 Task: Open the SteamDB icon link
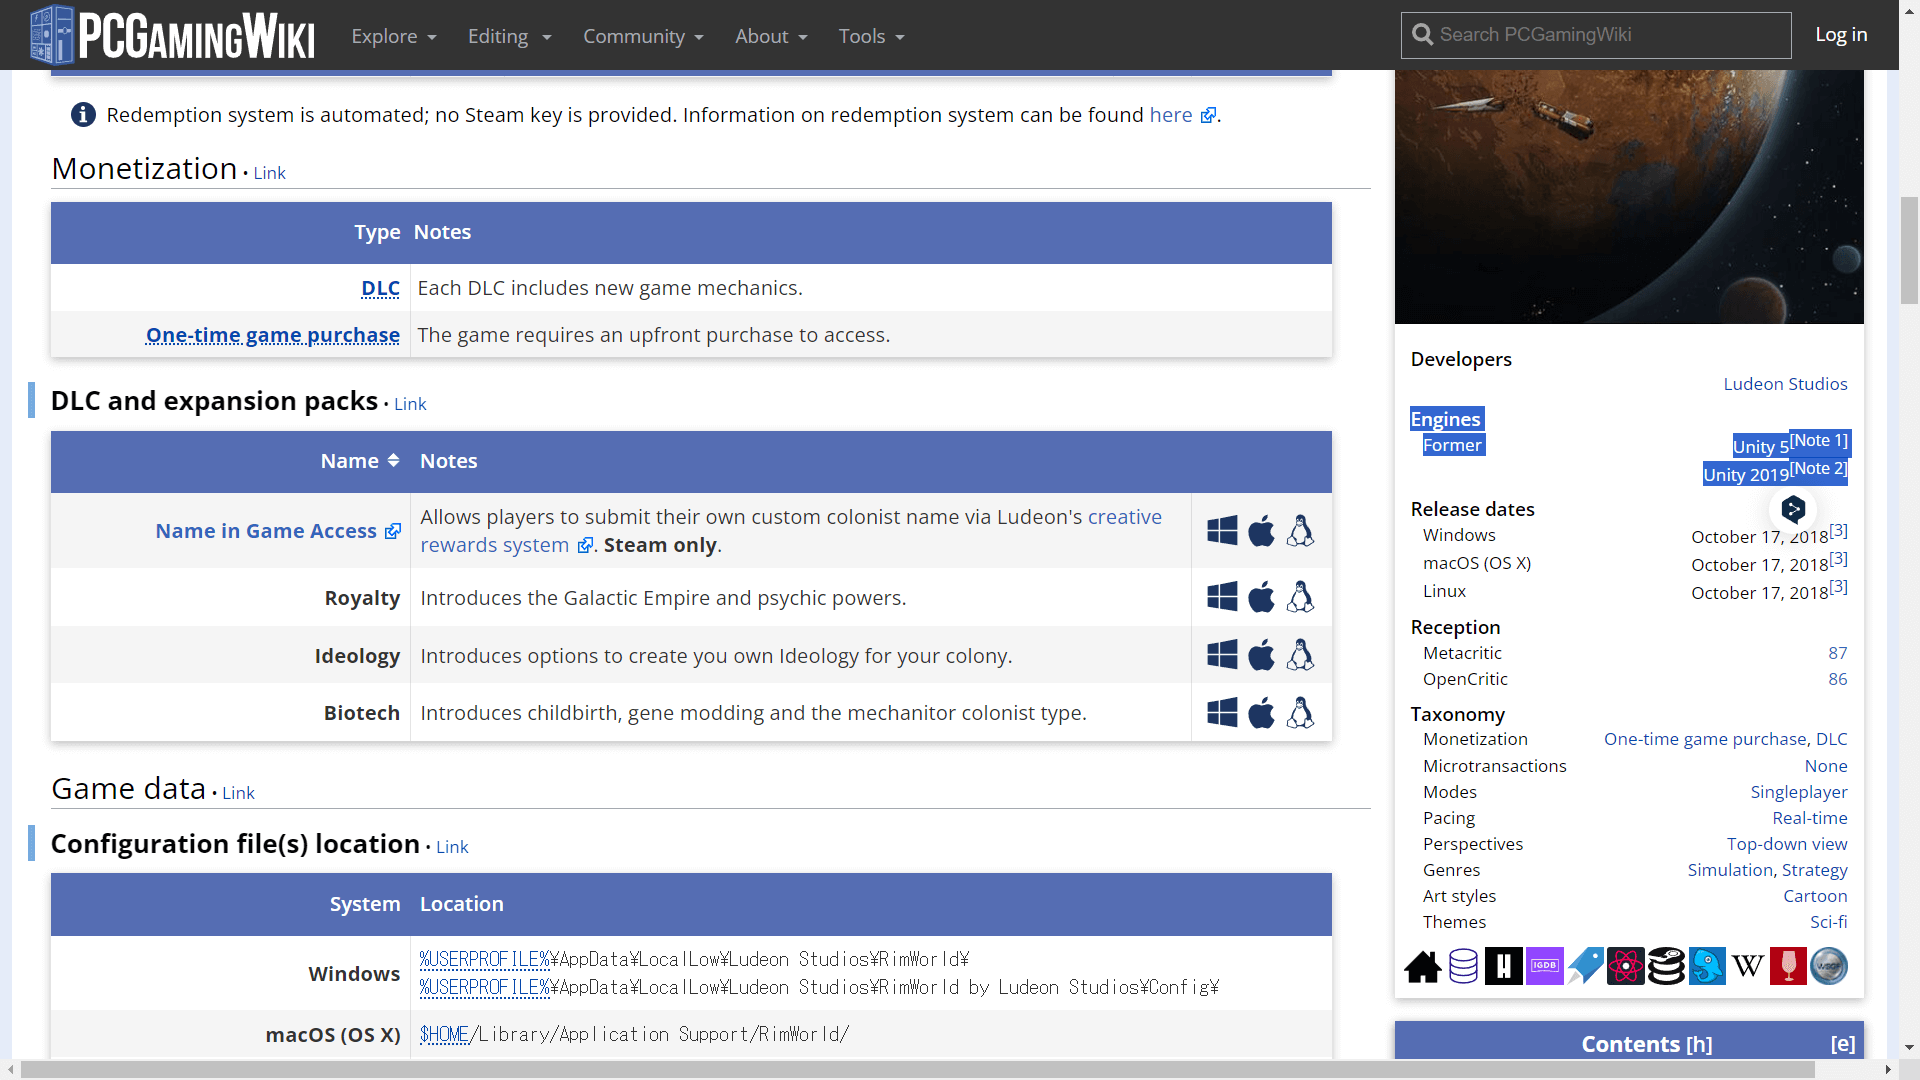point(1666,966)
